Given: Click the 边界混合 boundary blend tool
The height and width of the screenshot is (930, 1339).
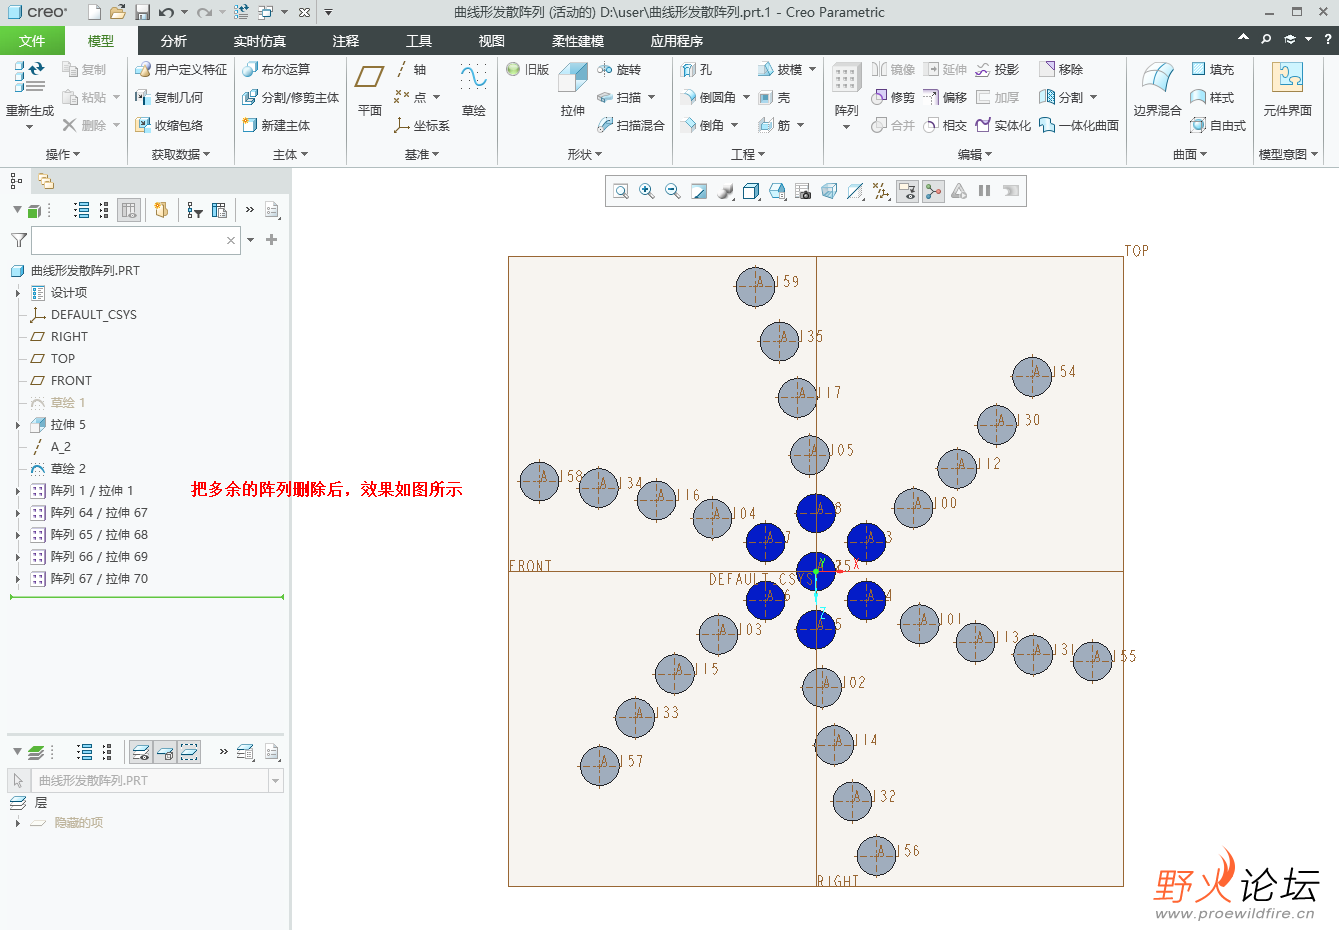Looking at the screenshot, I should pyautogui.click(x=1157, y=90).
